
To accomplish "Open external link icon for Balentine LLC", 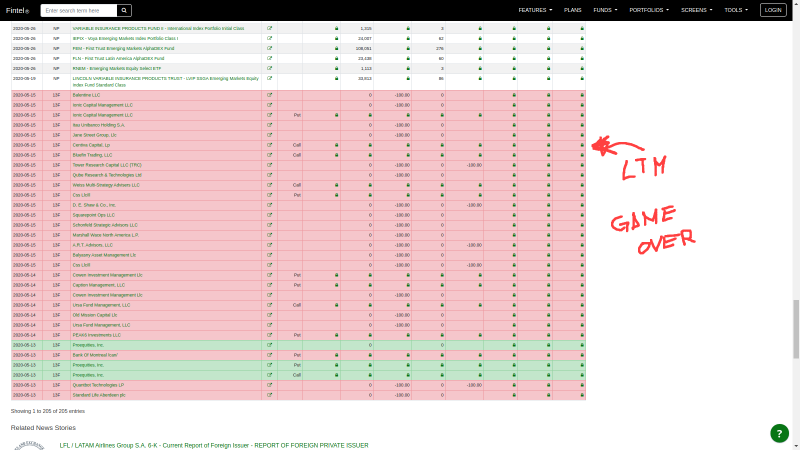I will [269, 95].
